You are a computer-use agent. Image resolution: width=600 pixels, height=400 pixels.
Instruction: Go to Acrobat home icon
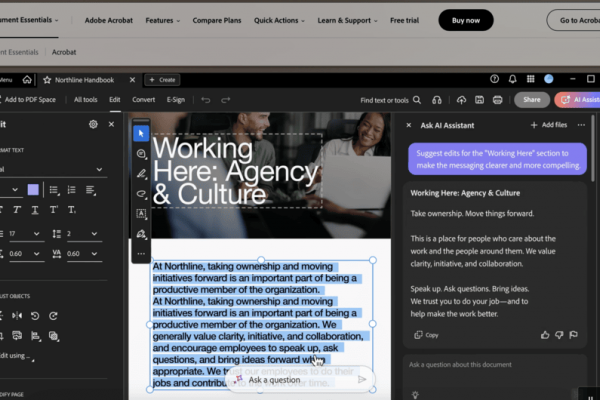click(27, 80)
